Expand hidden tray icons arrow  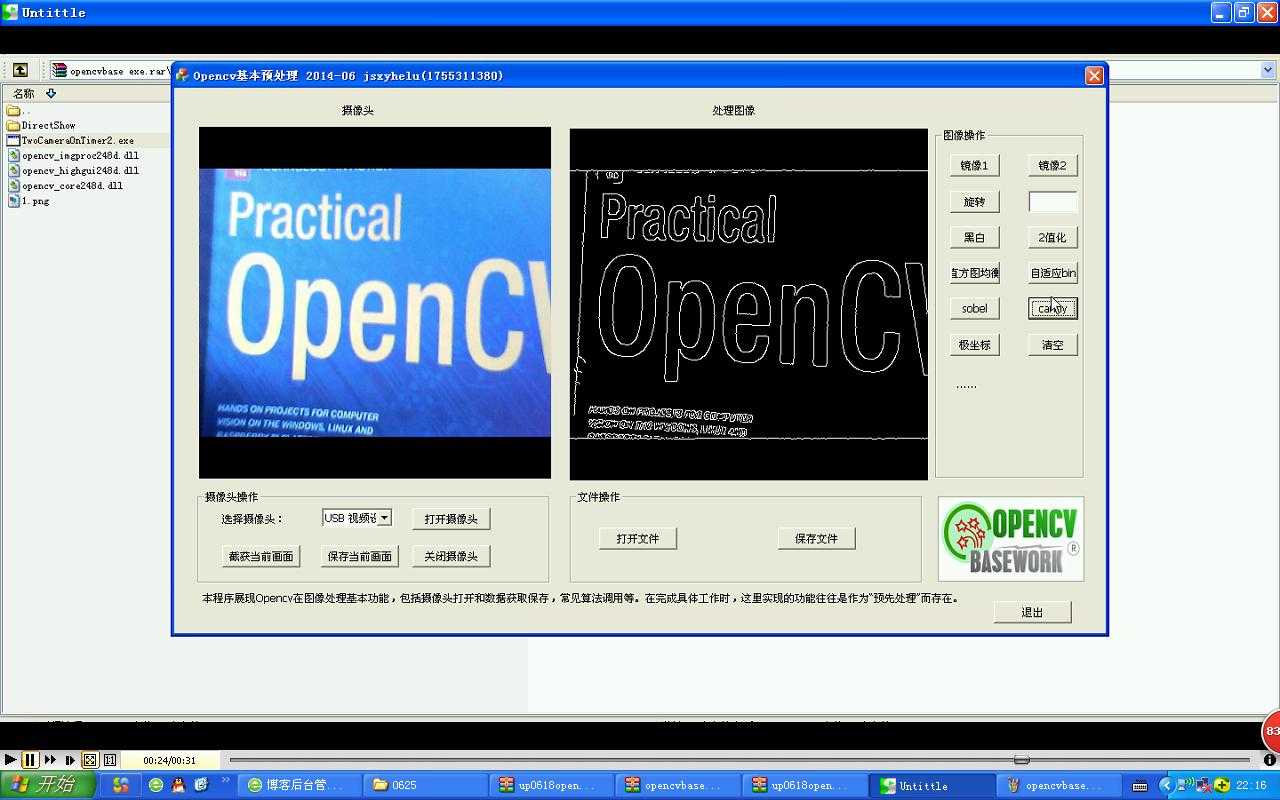pyautogui.click(x=1166, y=785)
